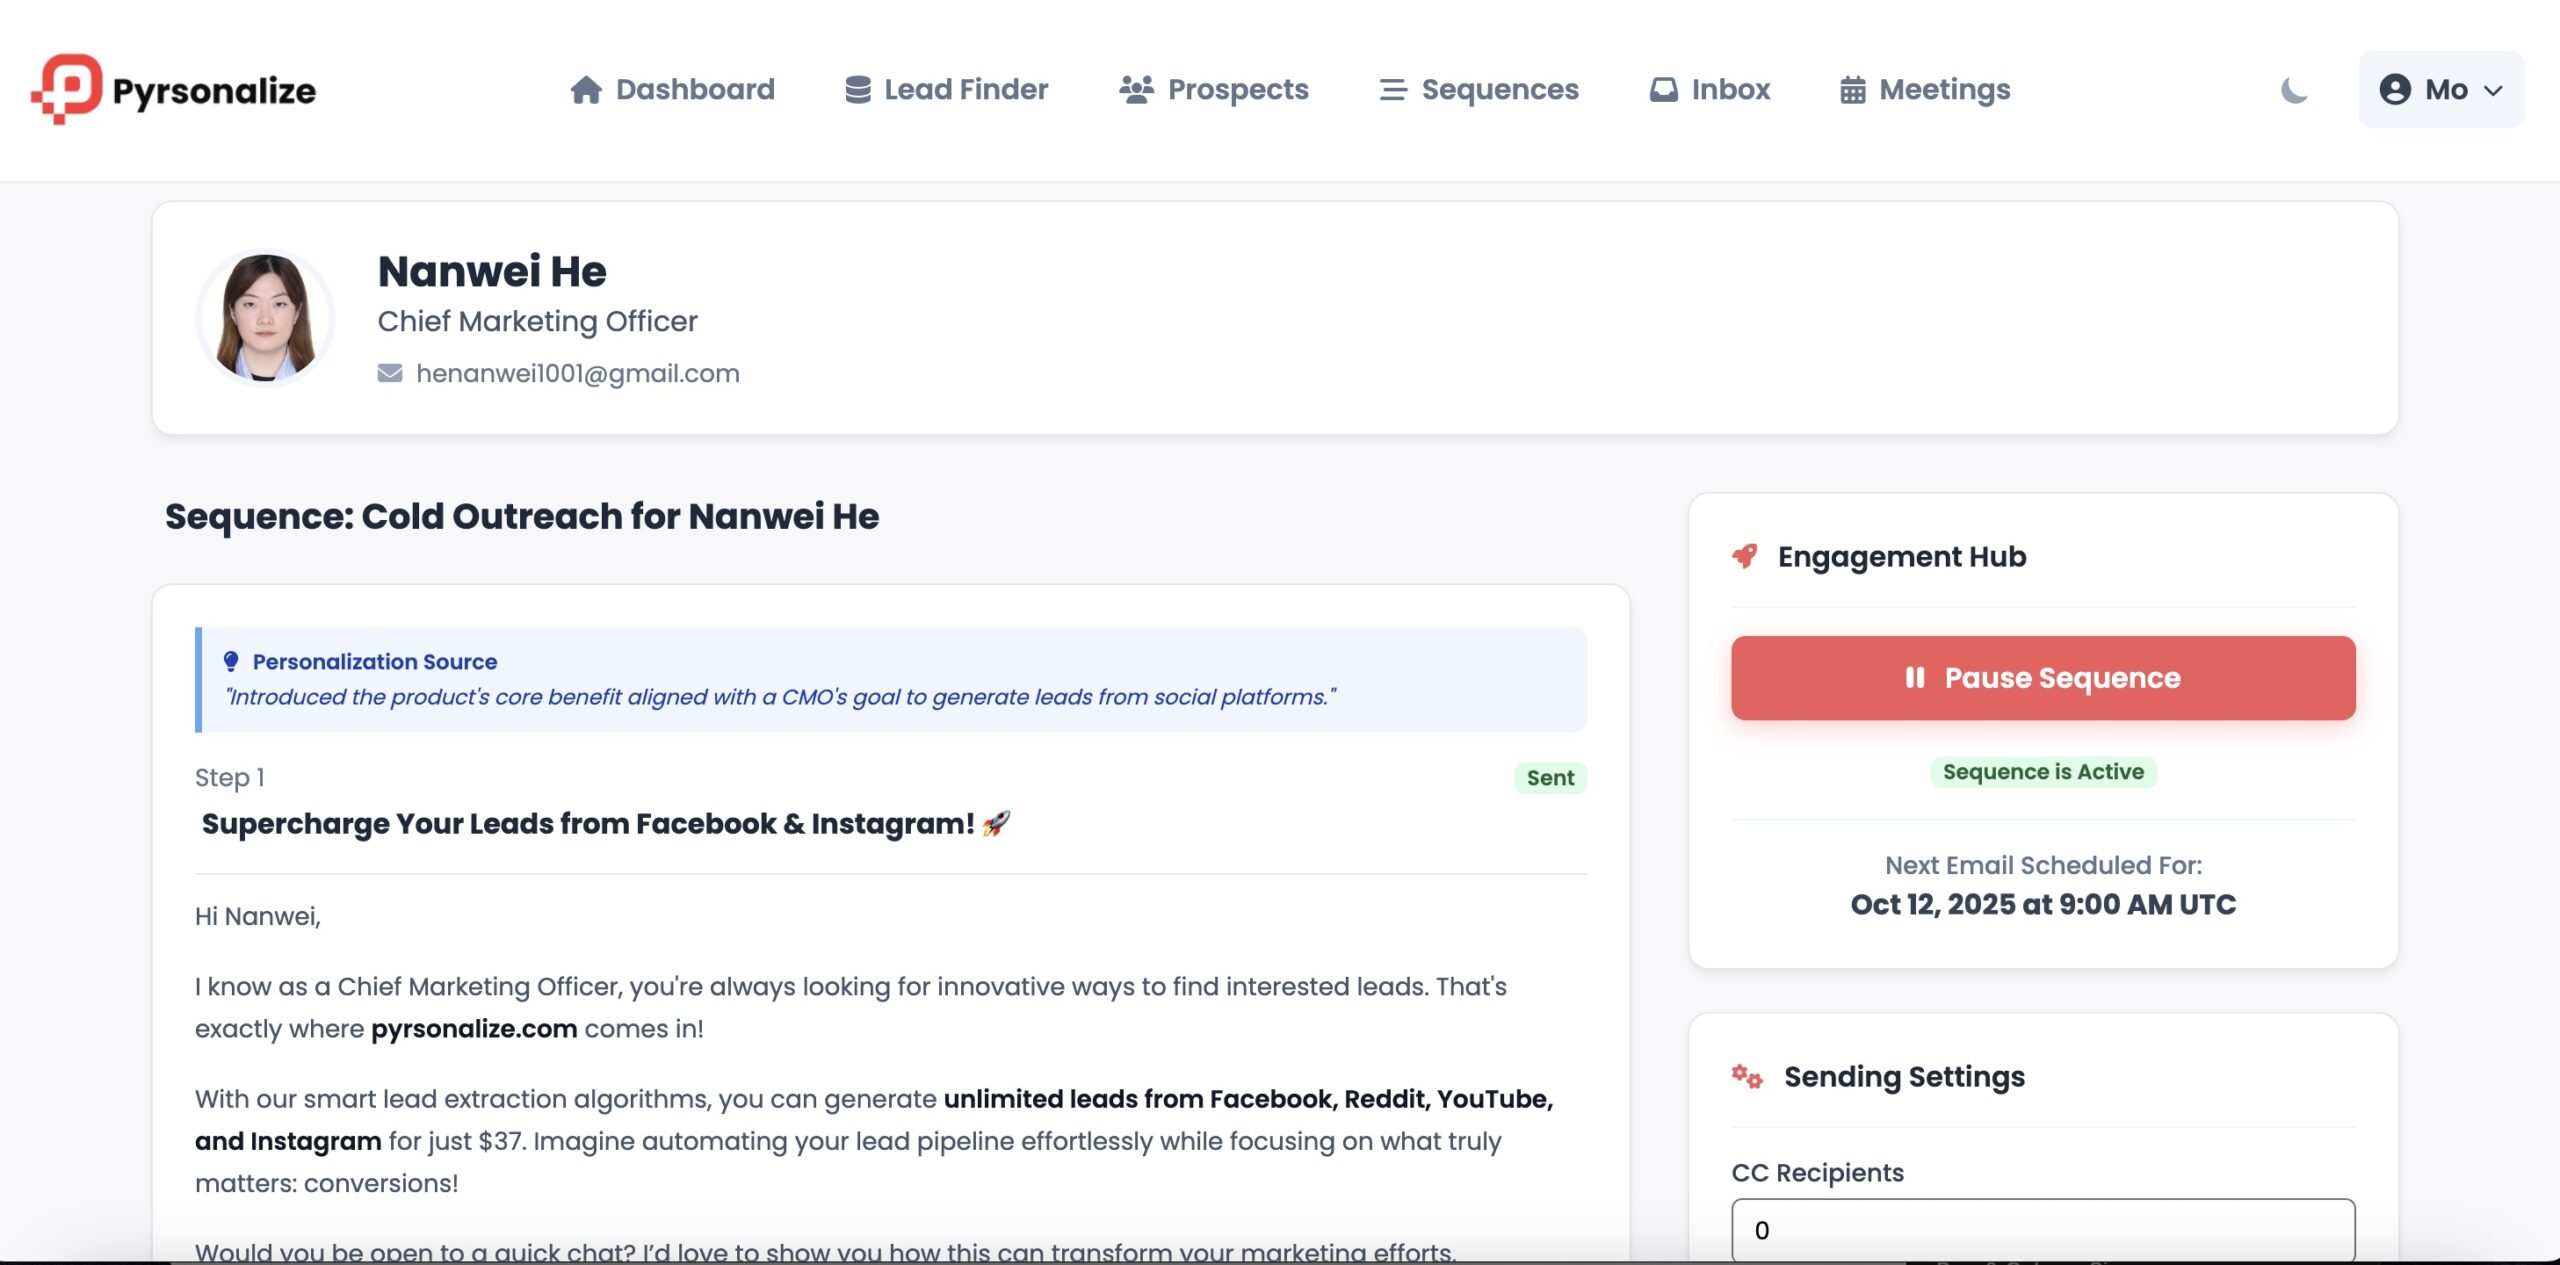This screenshot has height=1265, width=2560.
Task: Click the Engagement Hub rocket icon
Action: (x=1745, y=556)
